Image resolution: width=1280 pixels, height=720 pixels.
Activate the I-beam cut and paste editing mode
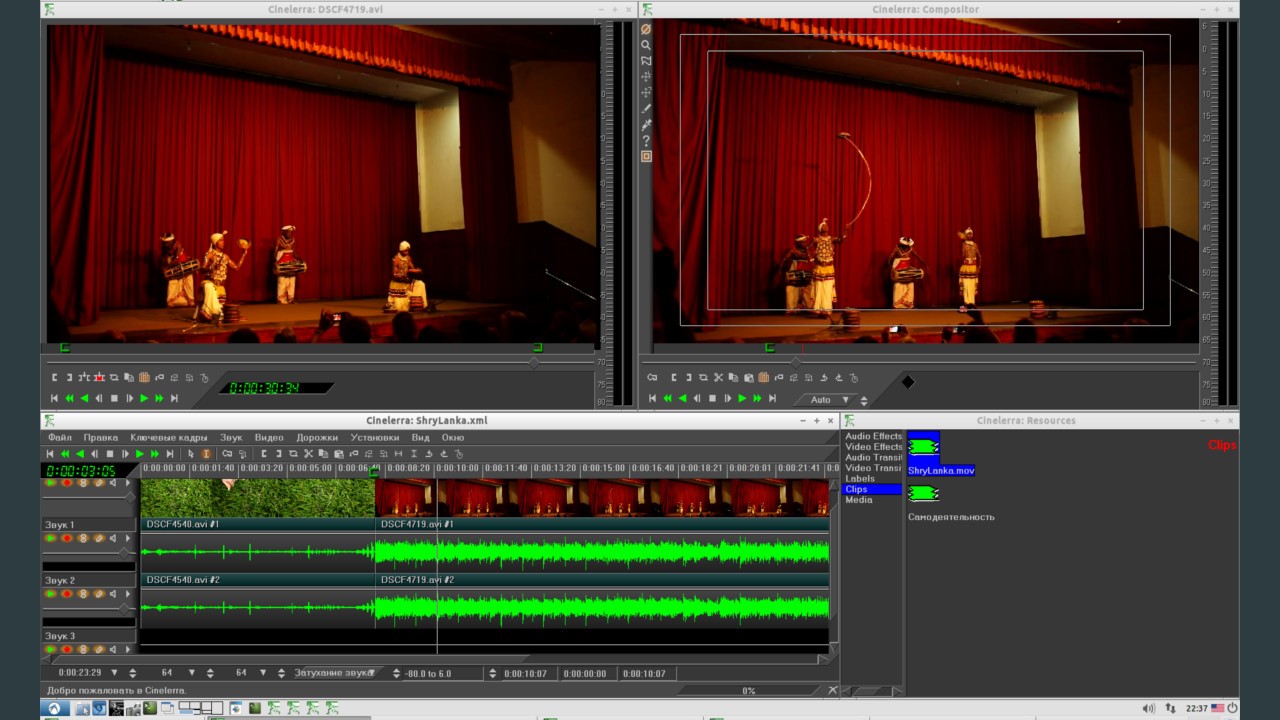[206, 454]
